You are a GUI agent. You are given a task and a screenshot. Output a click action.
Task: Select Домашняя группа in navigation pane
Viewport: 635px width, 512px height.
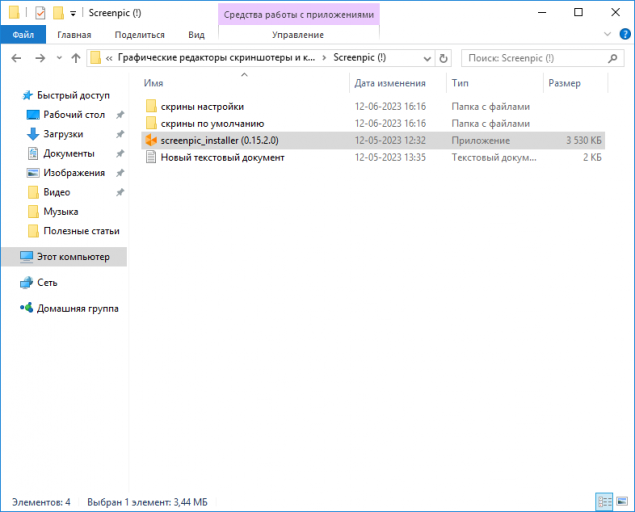tap(77, 309)
